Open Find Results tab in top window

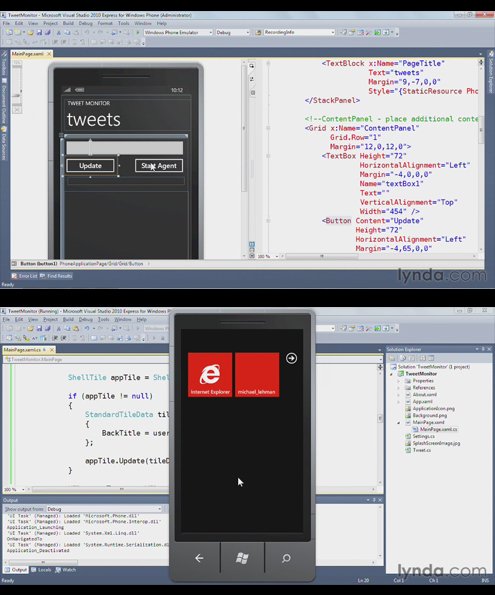(x=56, y=276)
